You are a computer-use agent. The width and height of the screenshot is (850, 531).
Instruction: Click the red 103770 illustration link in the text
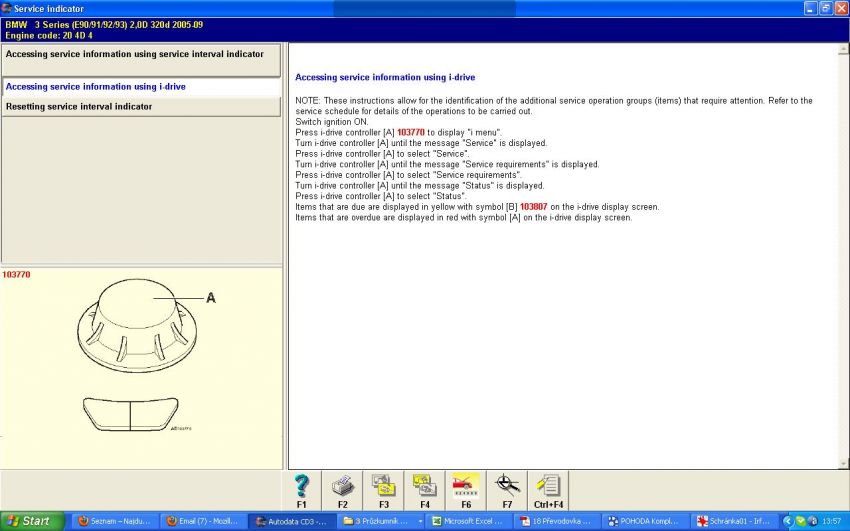click(x=410, y=132)
